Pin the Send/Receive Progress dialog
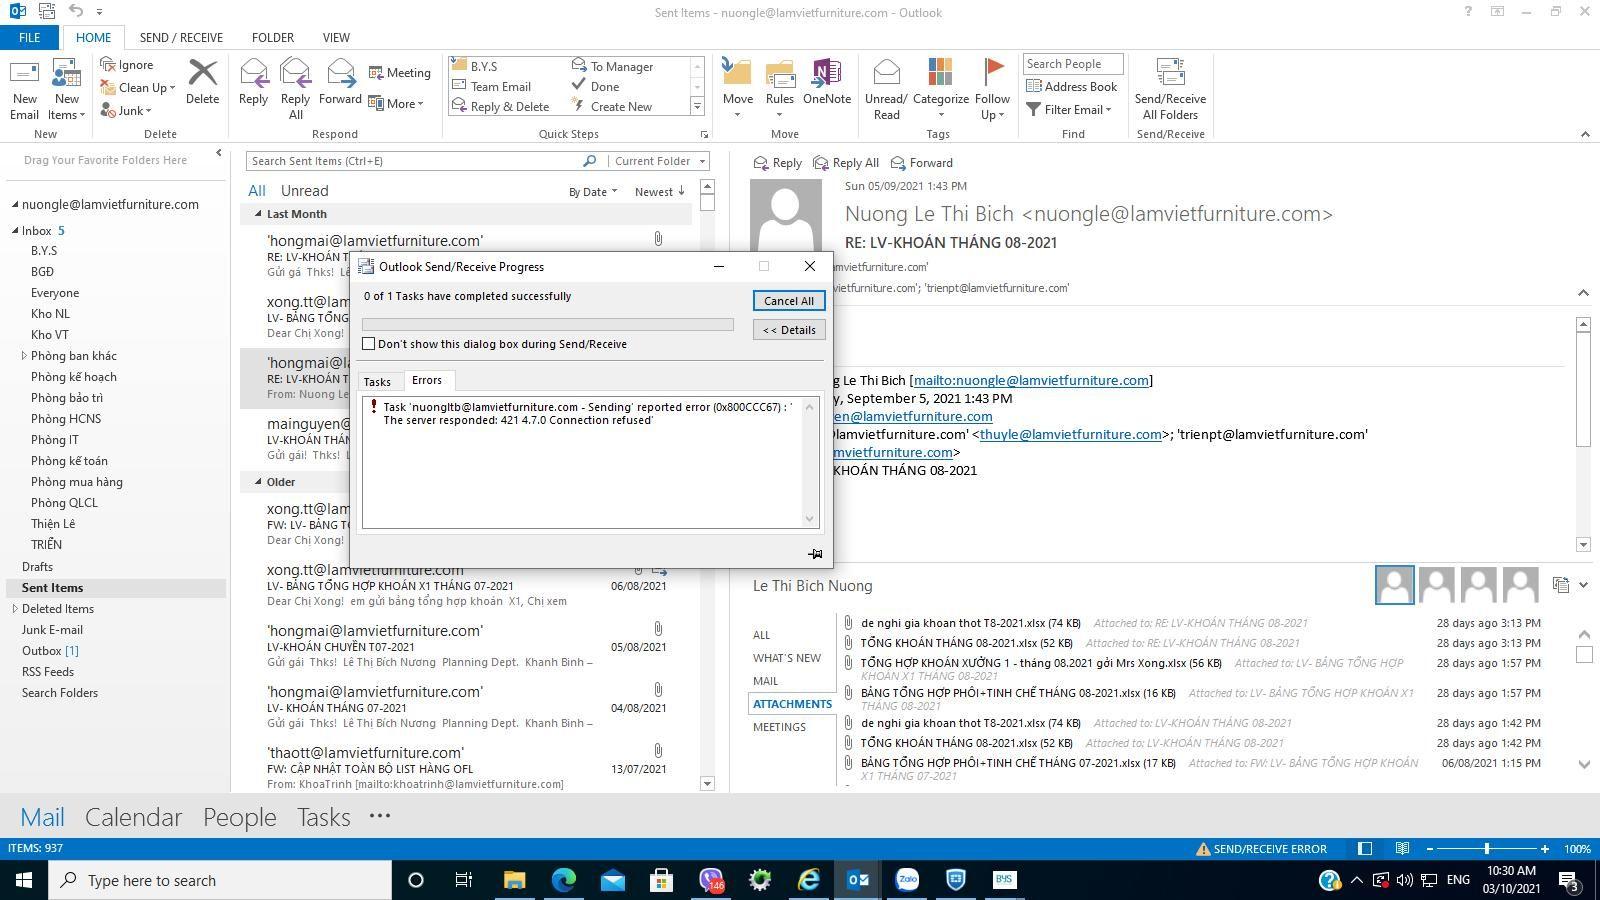 [815, 554]
